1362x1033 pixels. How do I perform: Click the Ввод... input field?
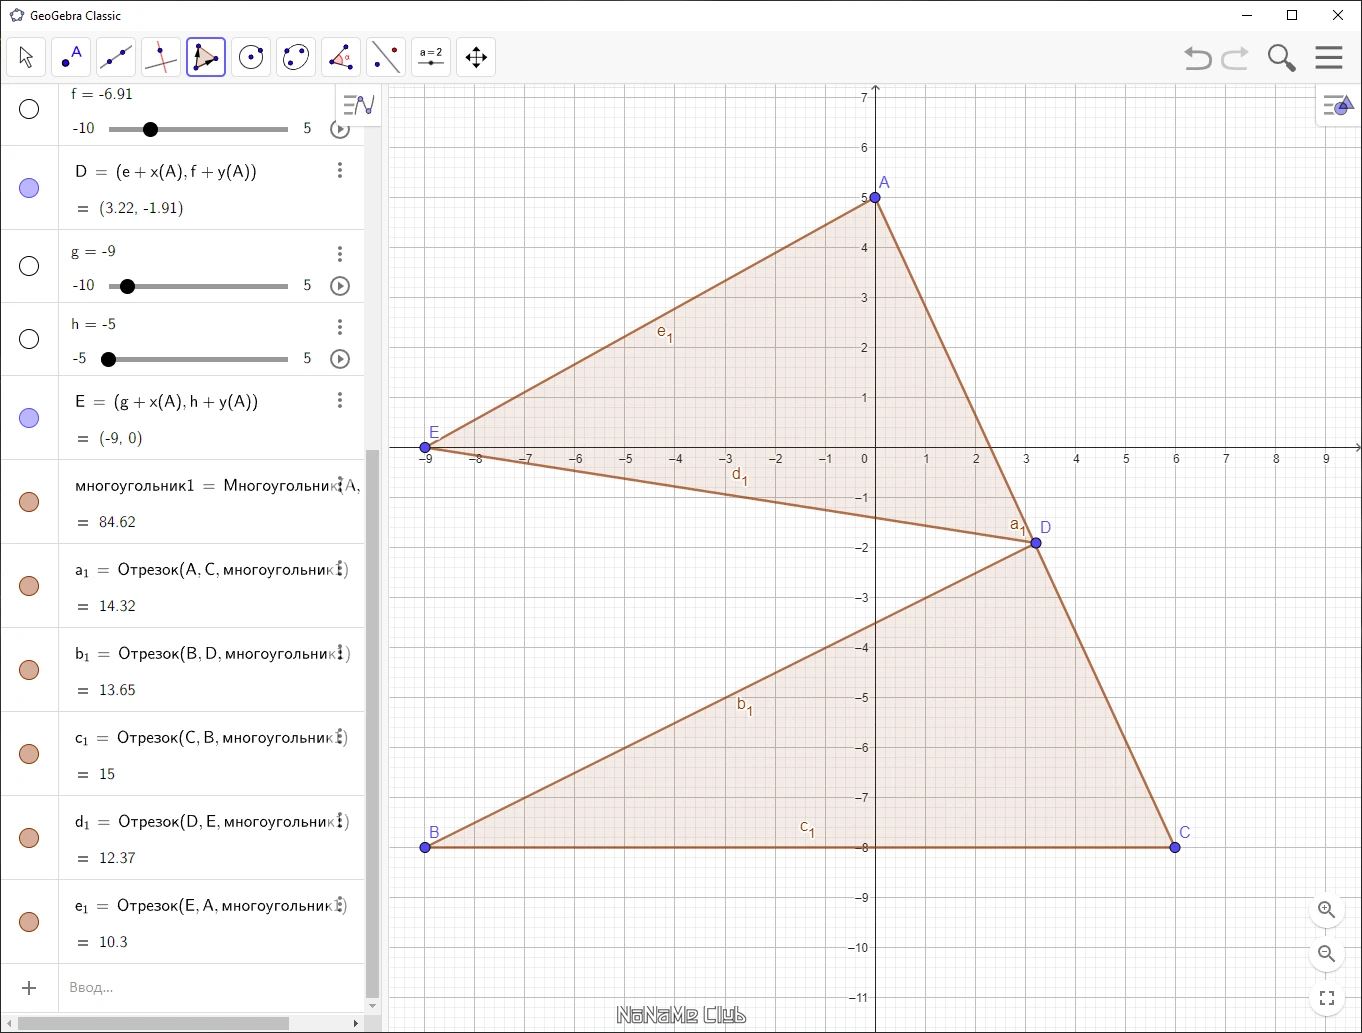coord(210,988)
